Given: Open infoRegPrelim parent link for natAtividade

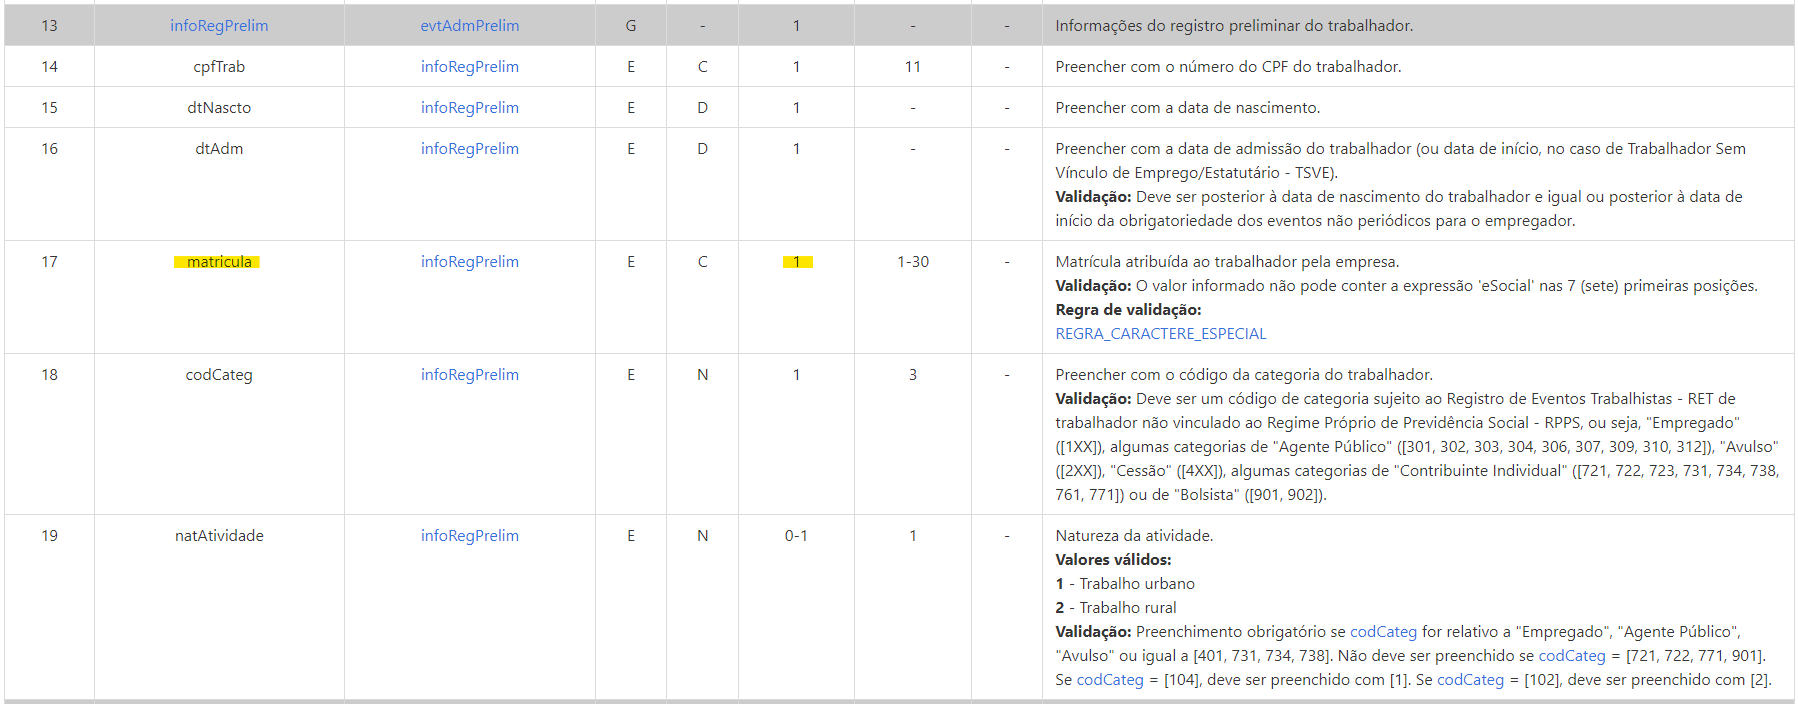Looking at the screenshot, I should (470, 536).
